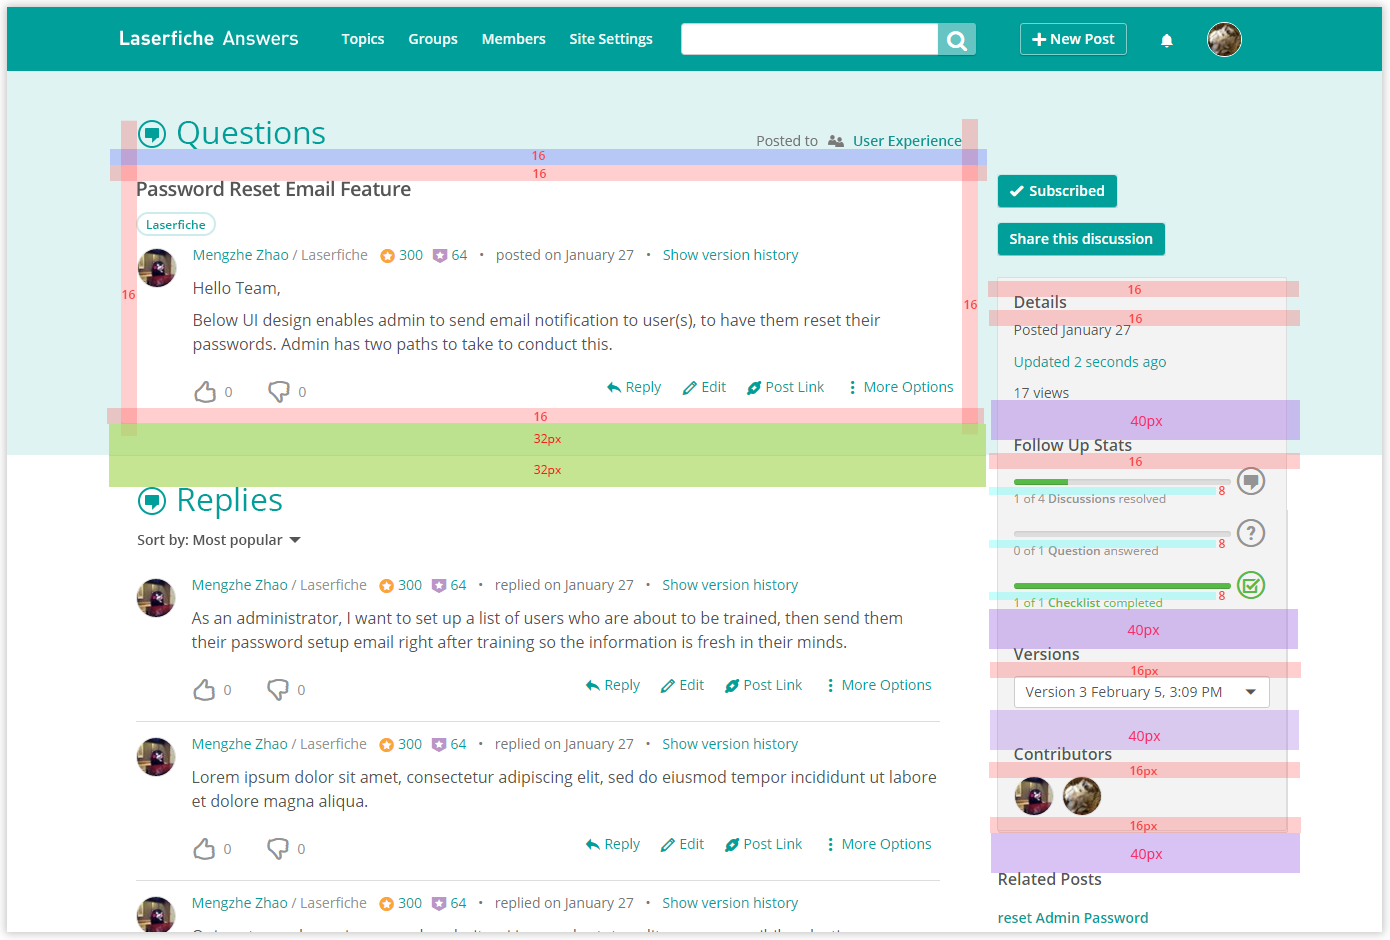Screen dimensions: 1390x940
Task: Click the Password Reset Email Feature title
Action: pos(273,190)
